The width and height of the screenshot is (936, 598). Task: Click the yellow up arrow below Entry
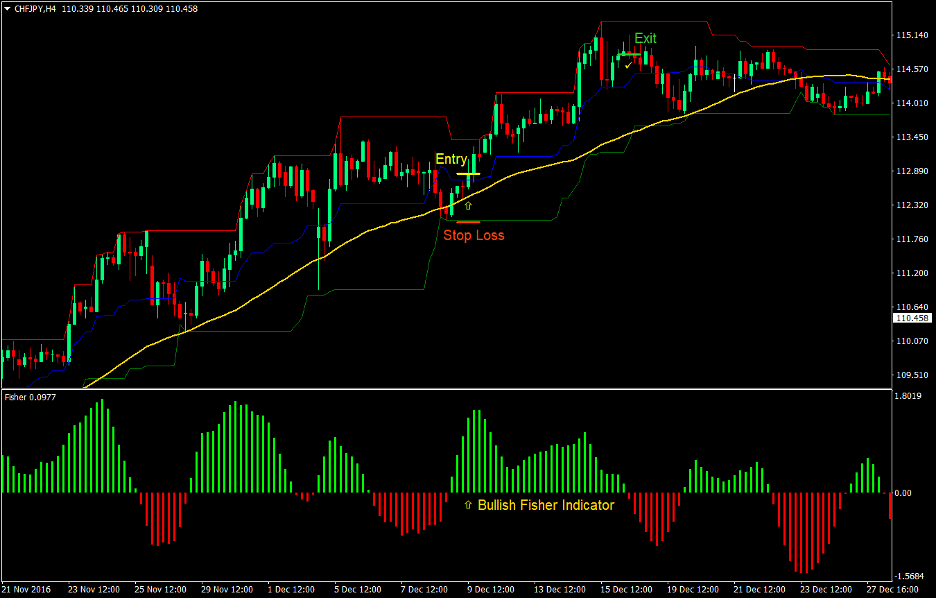[468, 205]
